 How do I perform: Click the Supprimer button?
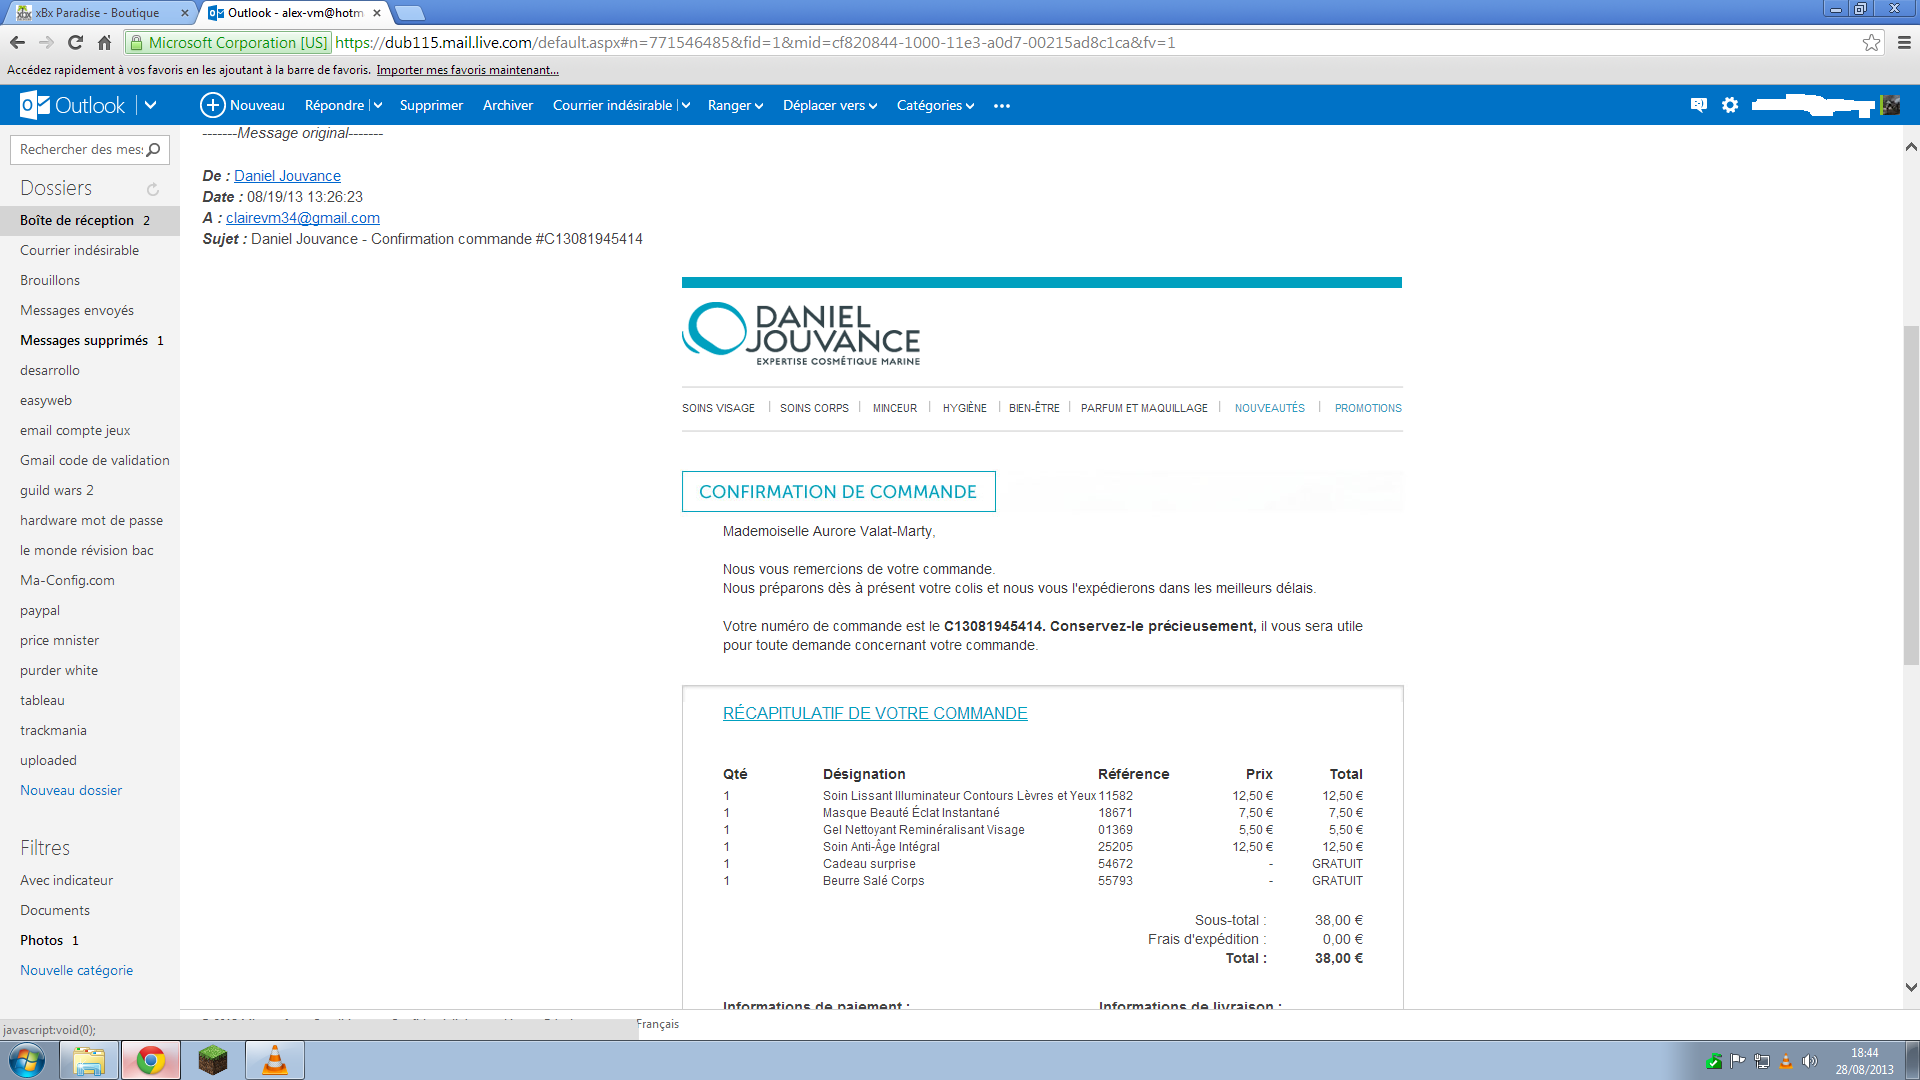pos(431,105)
